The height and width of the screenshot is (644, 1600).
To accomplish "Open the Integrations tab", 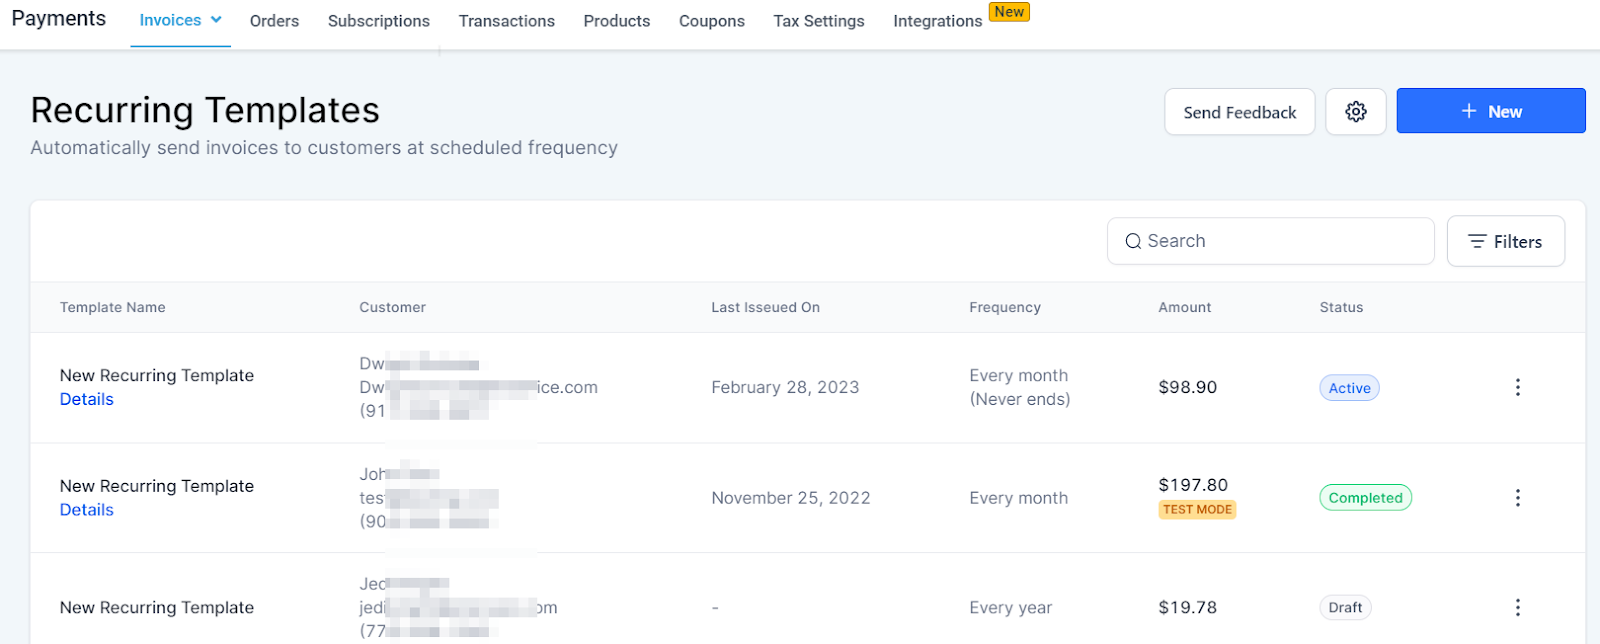I will tap(938, 21).
